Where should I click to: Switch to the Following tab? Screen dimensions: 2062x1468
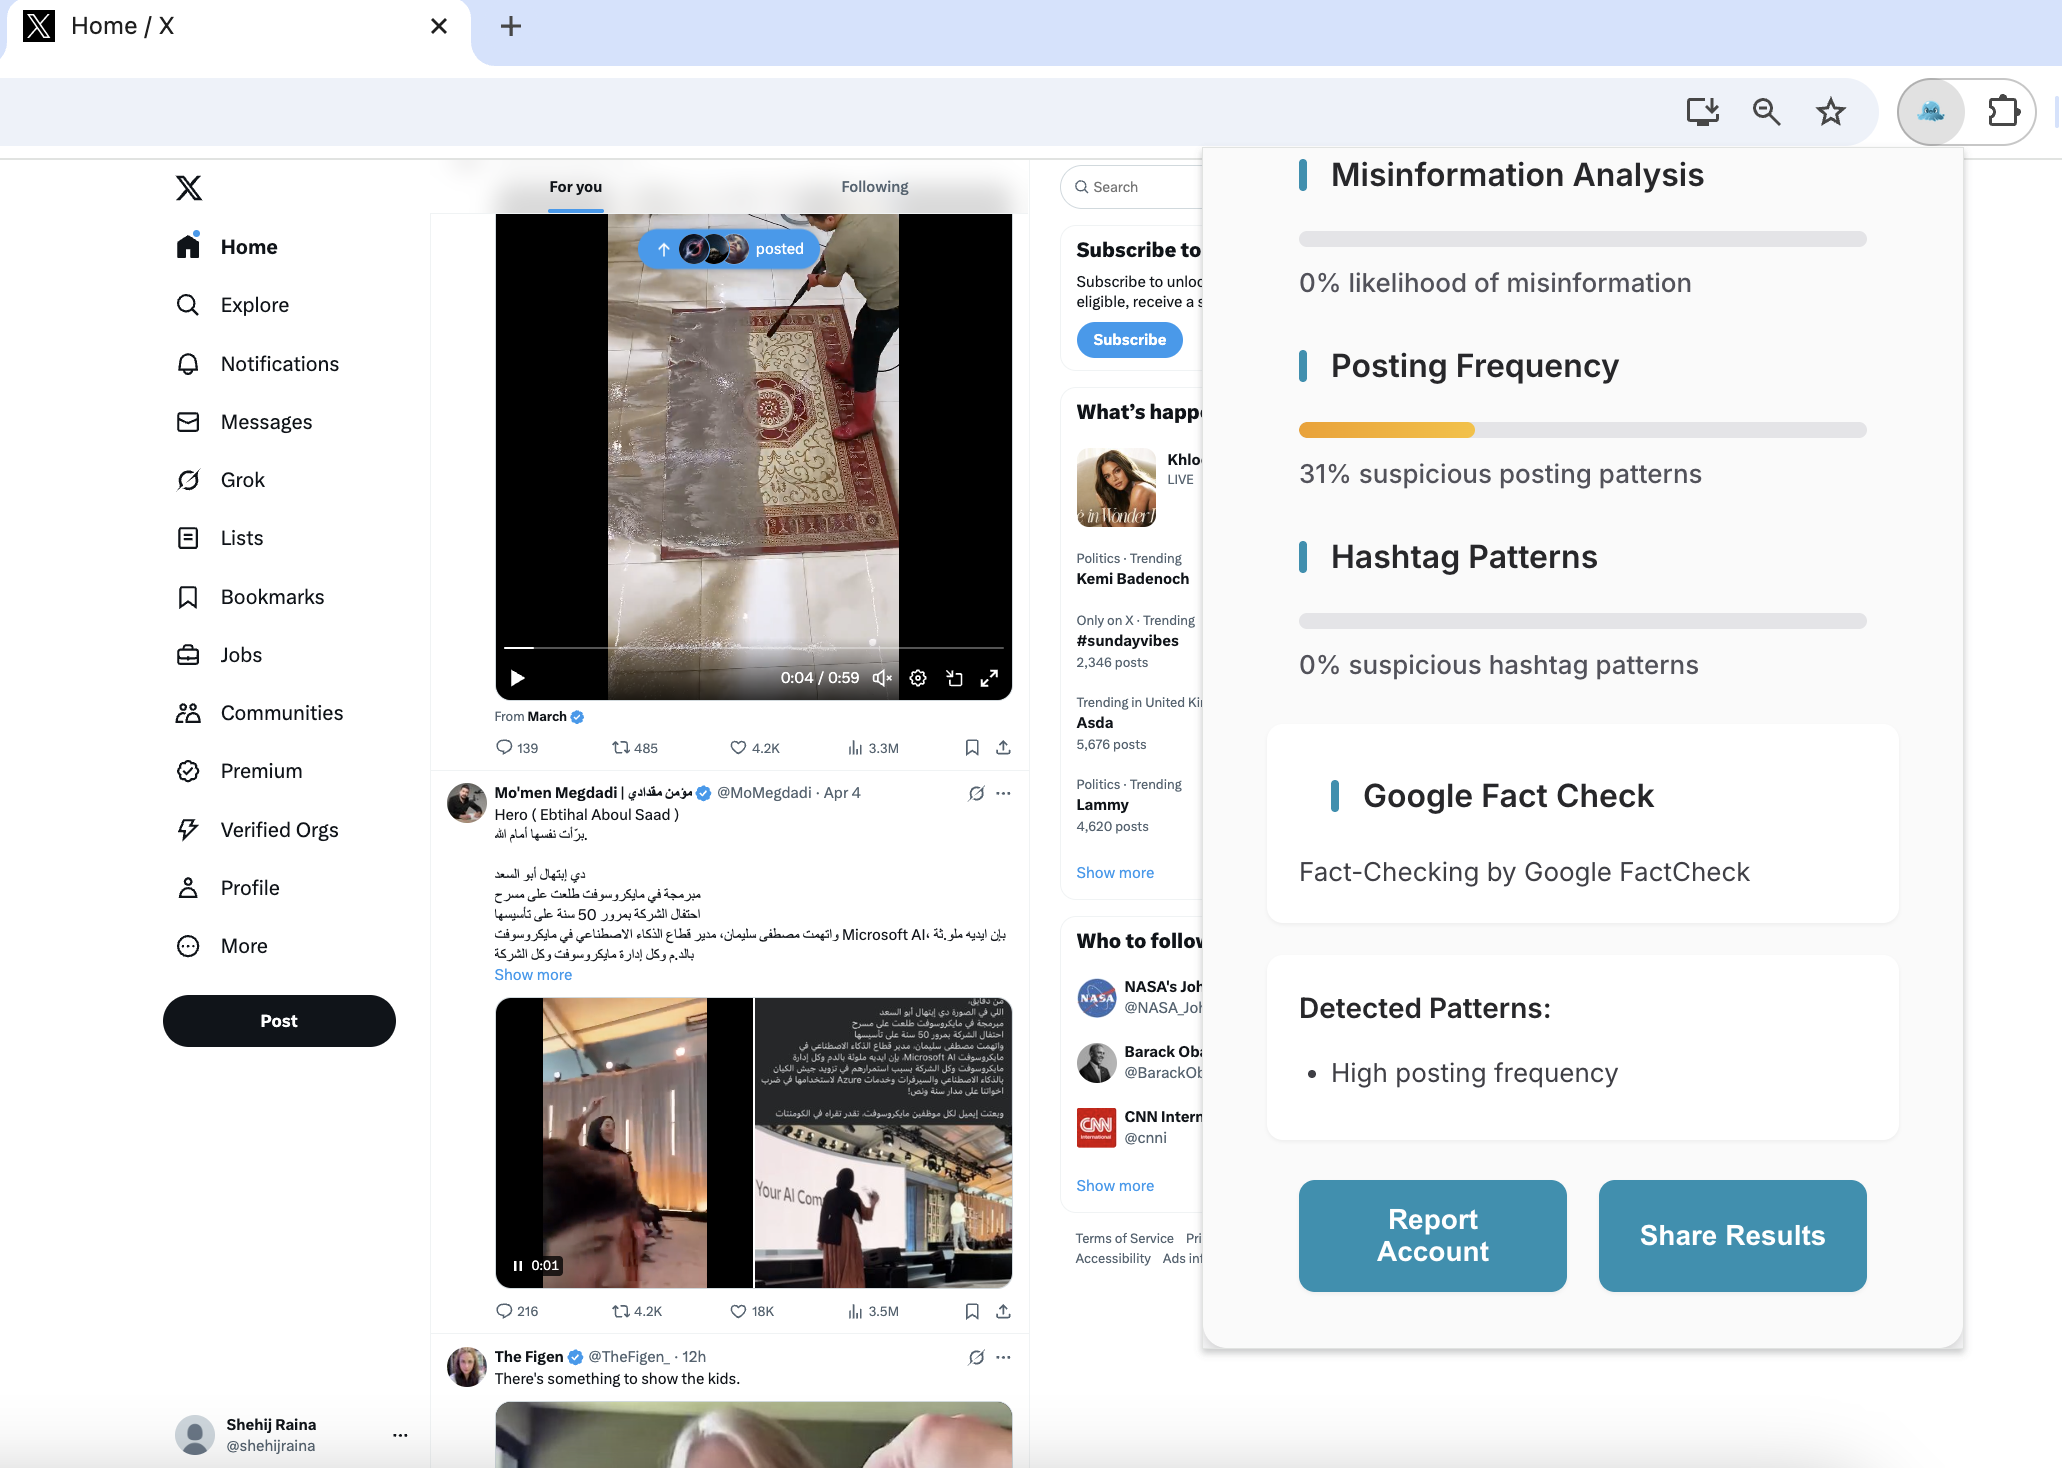(874, 187)
